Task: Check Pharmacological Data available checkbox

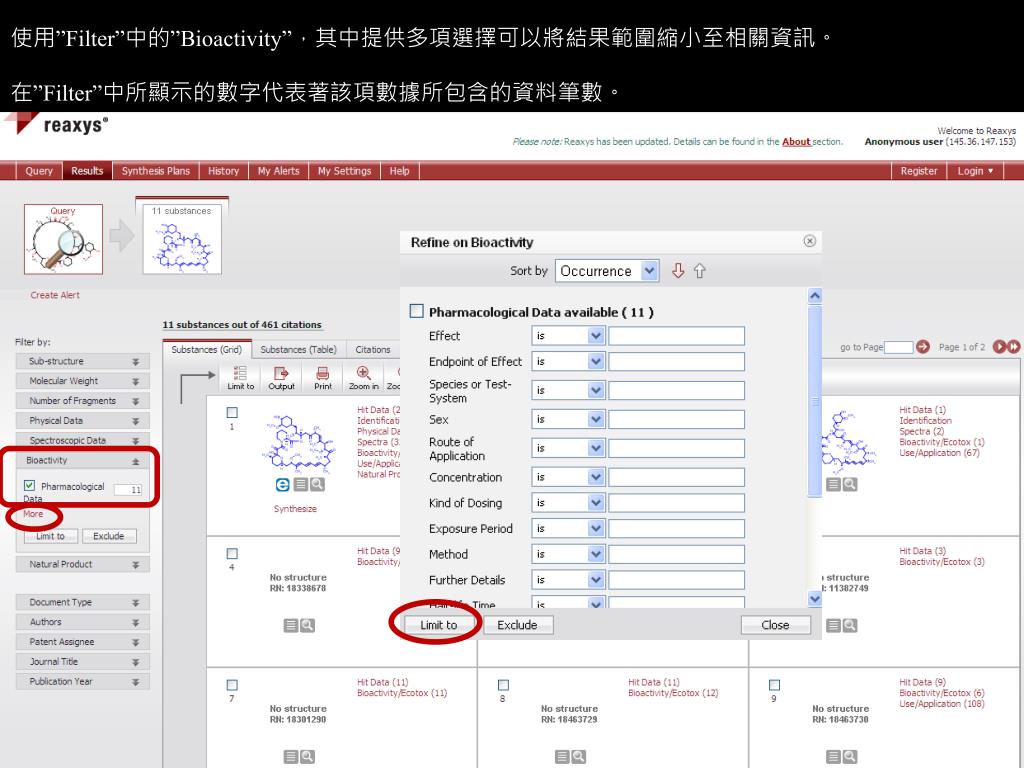Action: coord(416,311)
